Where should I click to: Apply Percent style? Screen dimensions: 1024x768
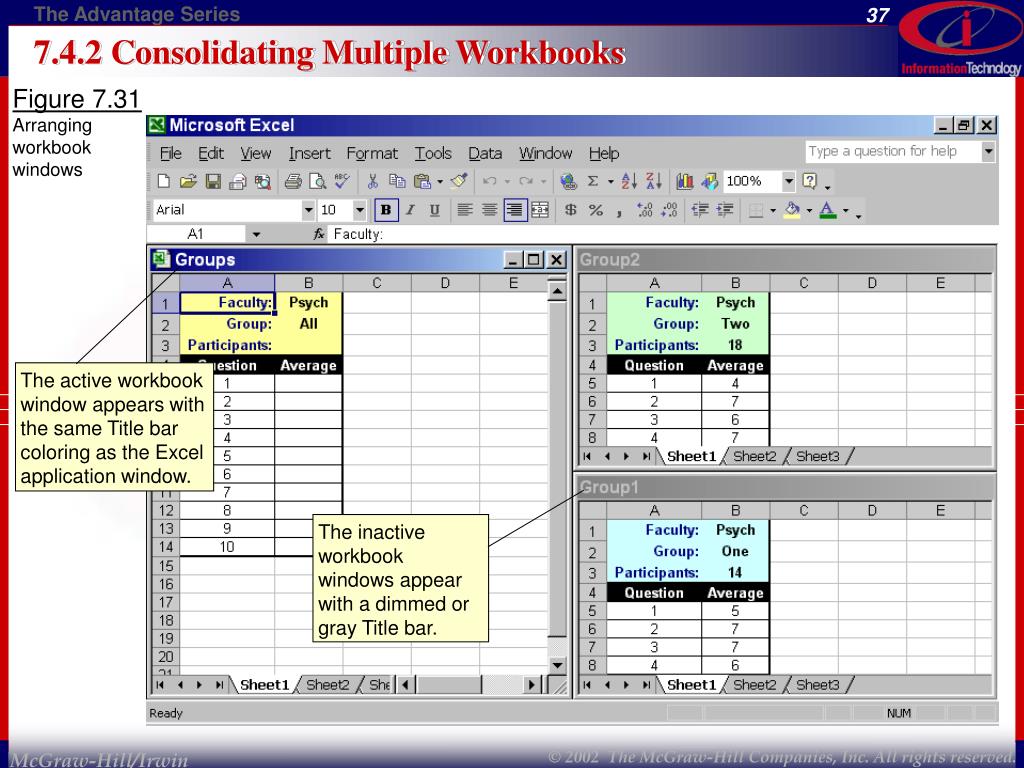[x=595, y=210]
